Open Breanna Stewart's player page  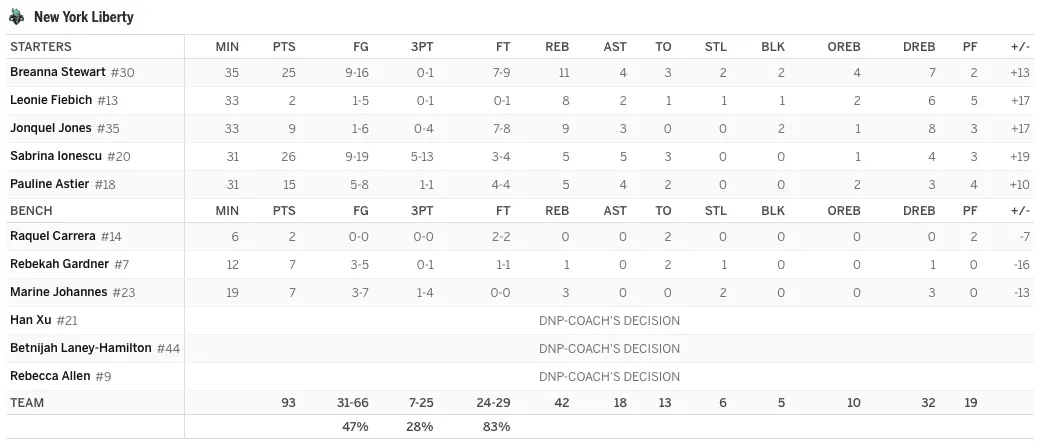click(x=58, y=72)
